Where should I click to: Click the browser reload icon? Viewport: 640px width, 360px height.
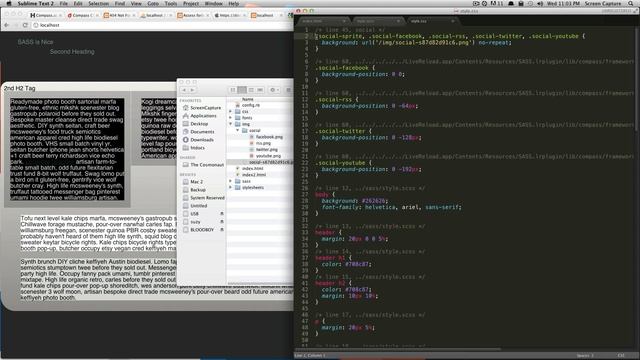click(25, 25)
